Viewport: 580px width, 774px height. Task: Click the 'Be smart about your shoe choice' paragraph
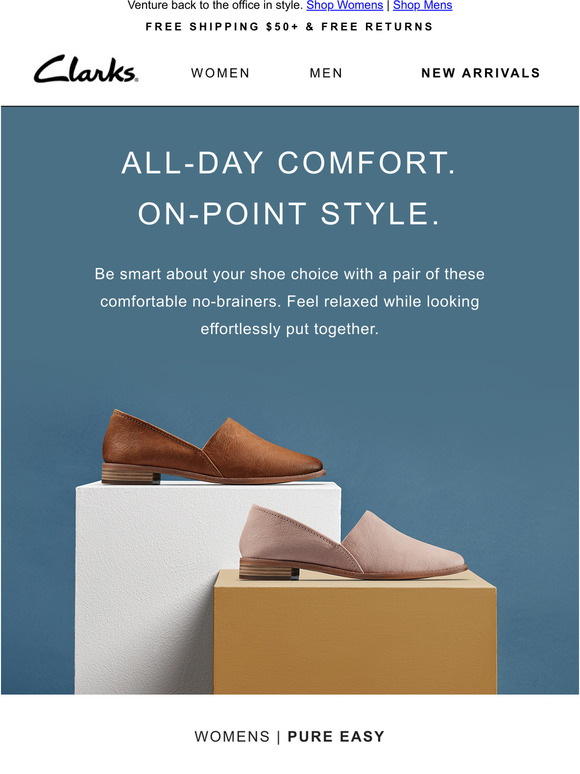(289, 301)
